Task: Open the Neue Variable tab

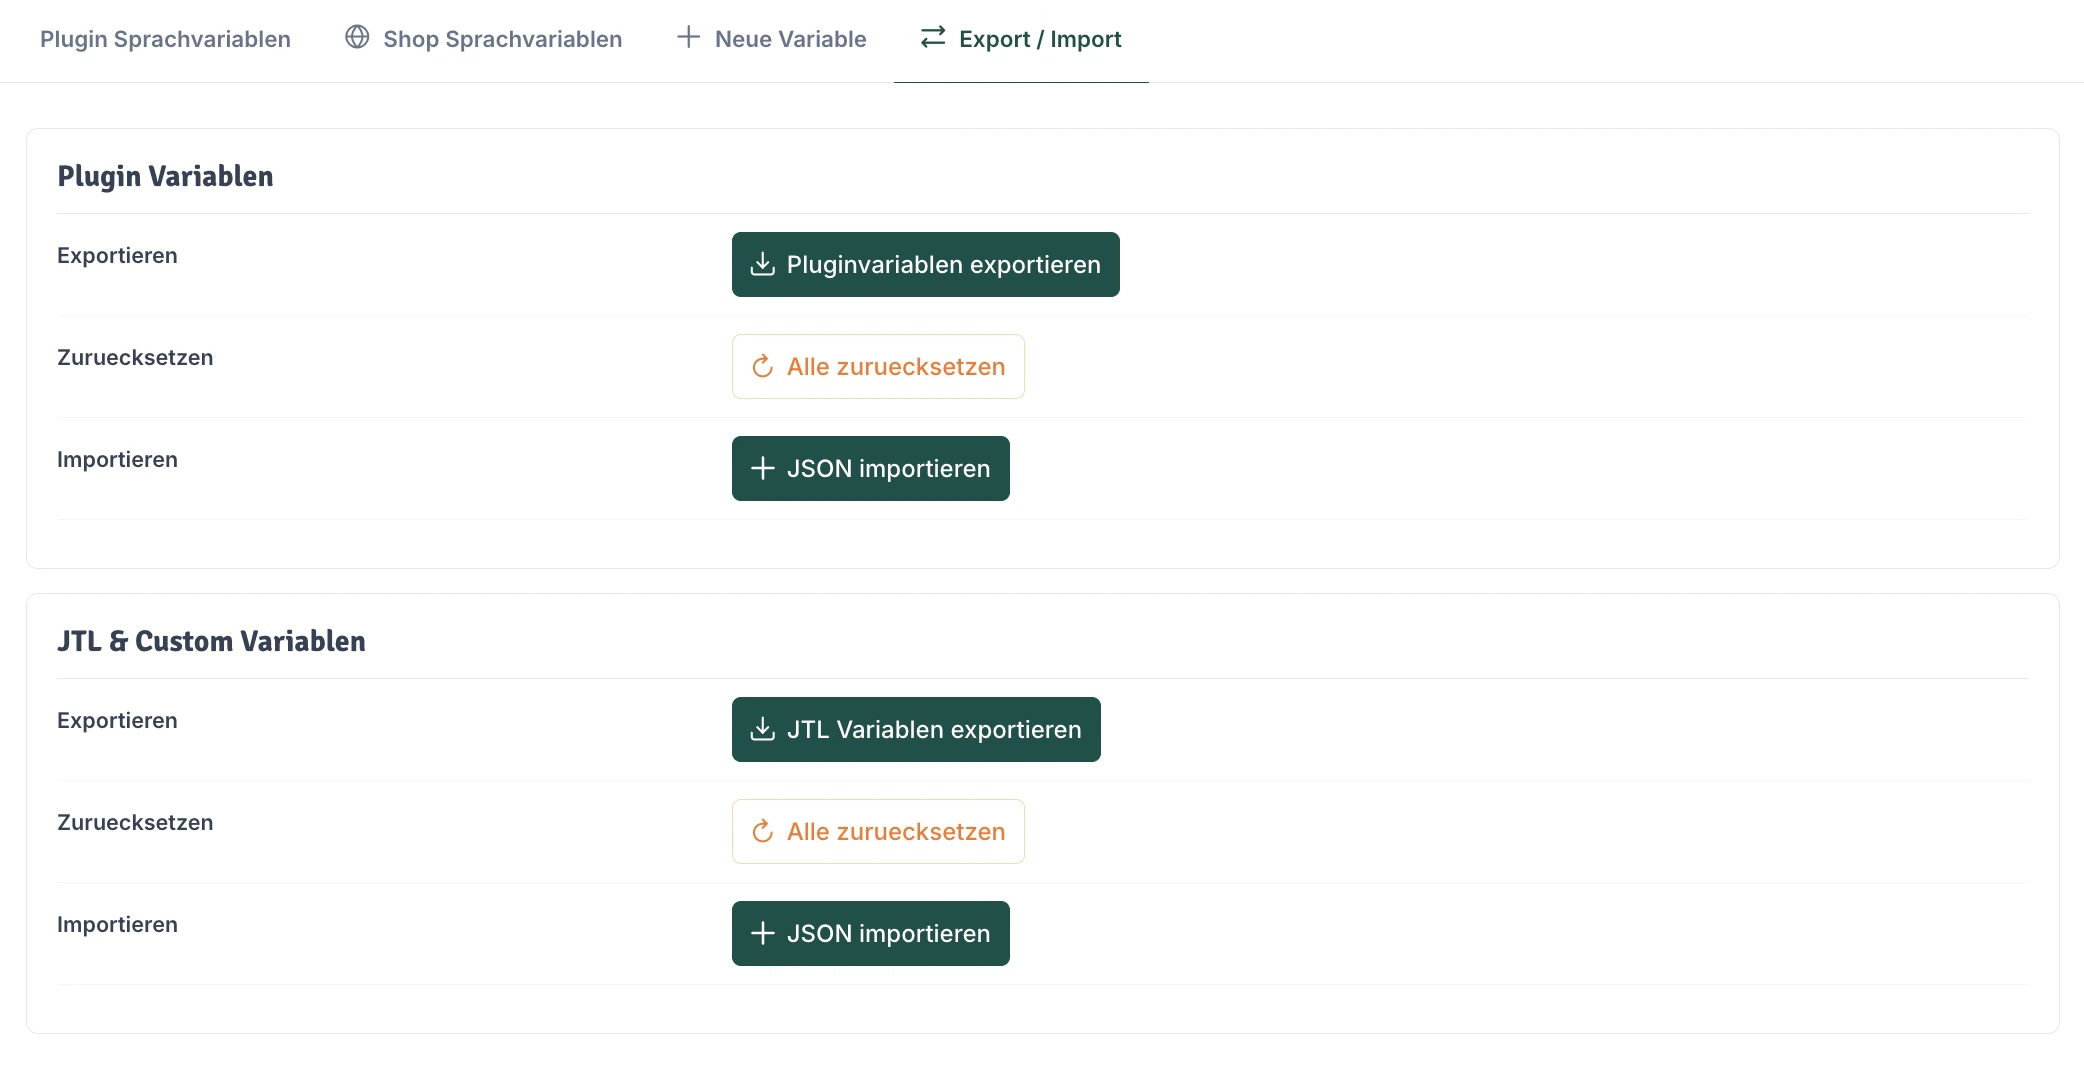Action: pyautogui.click(x=771, y=39)
